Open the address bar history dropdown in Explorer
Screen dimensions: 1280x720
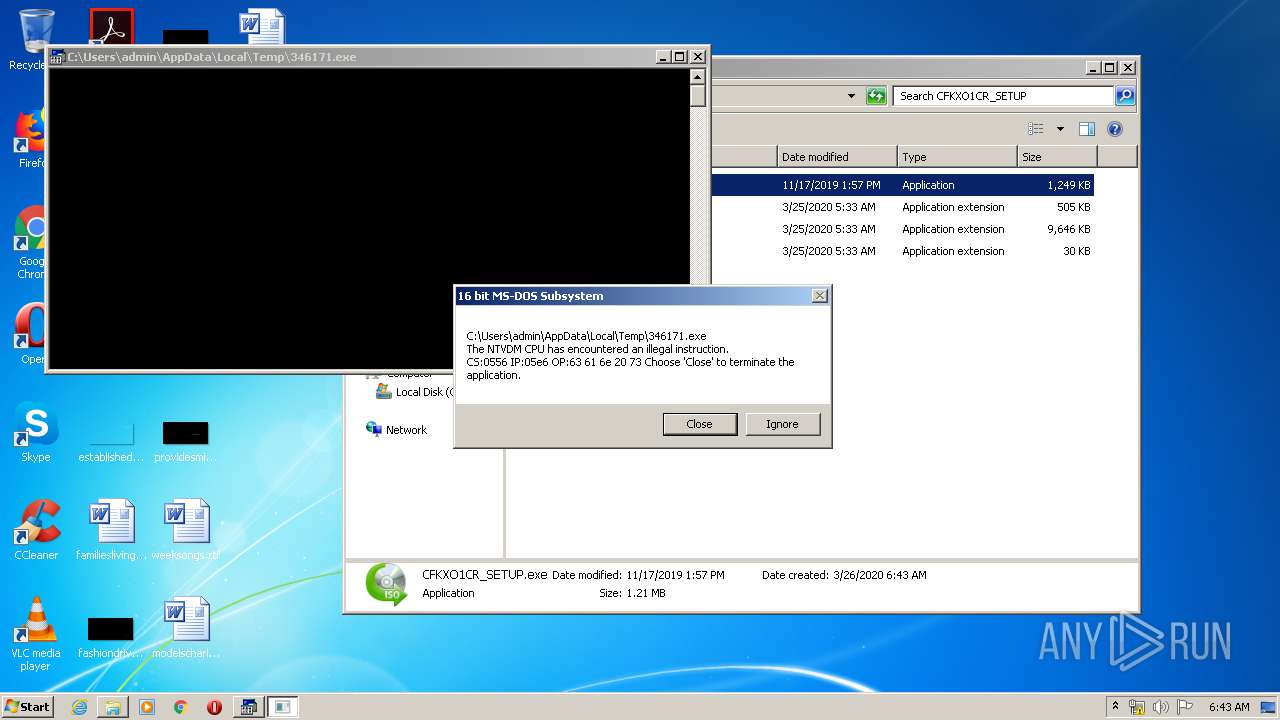(851, 96)
